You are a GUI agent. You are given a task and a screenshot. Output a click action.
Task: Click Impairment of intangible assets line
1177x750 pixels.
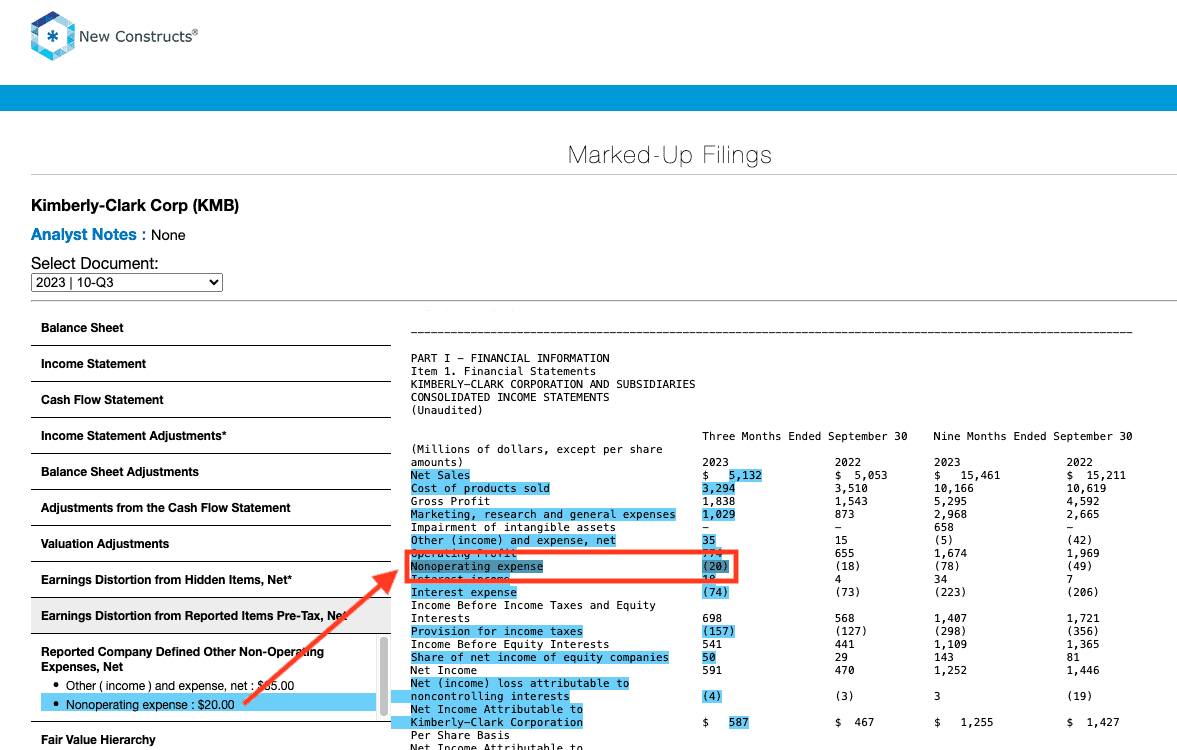pyautogui.click(x=513, y=527)
